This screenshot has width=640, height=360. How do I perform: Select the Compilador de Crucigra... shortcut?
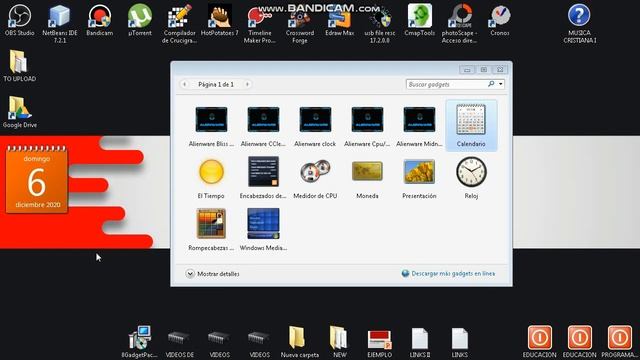click(x=179, y=24)
